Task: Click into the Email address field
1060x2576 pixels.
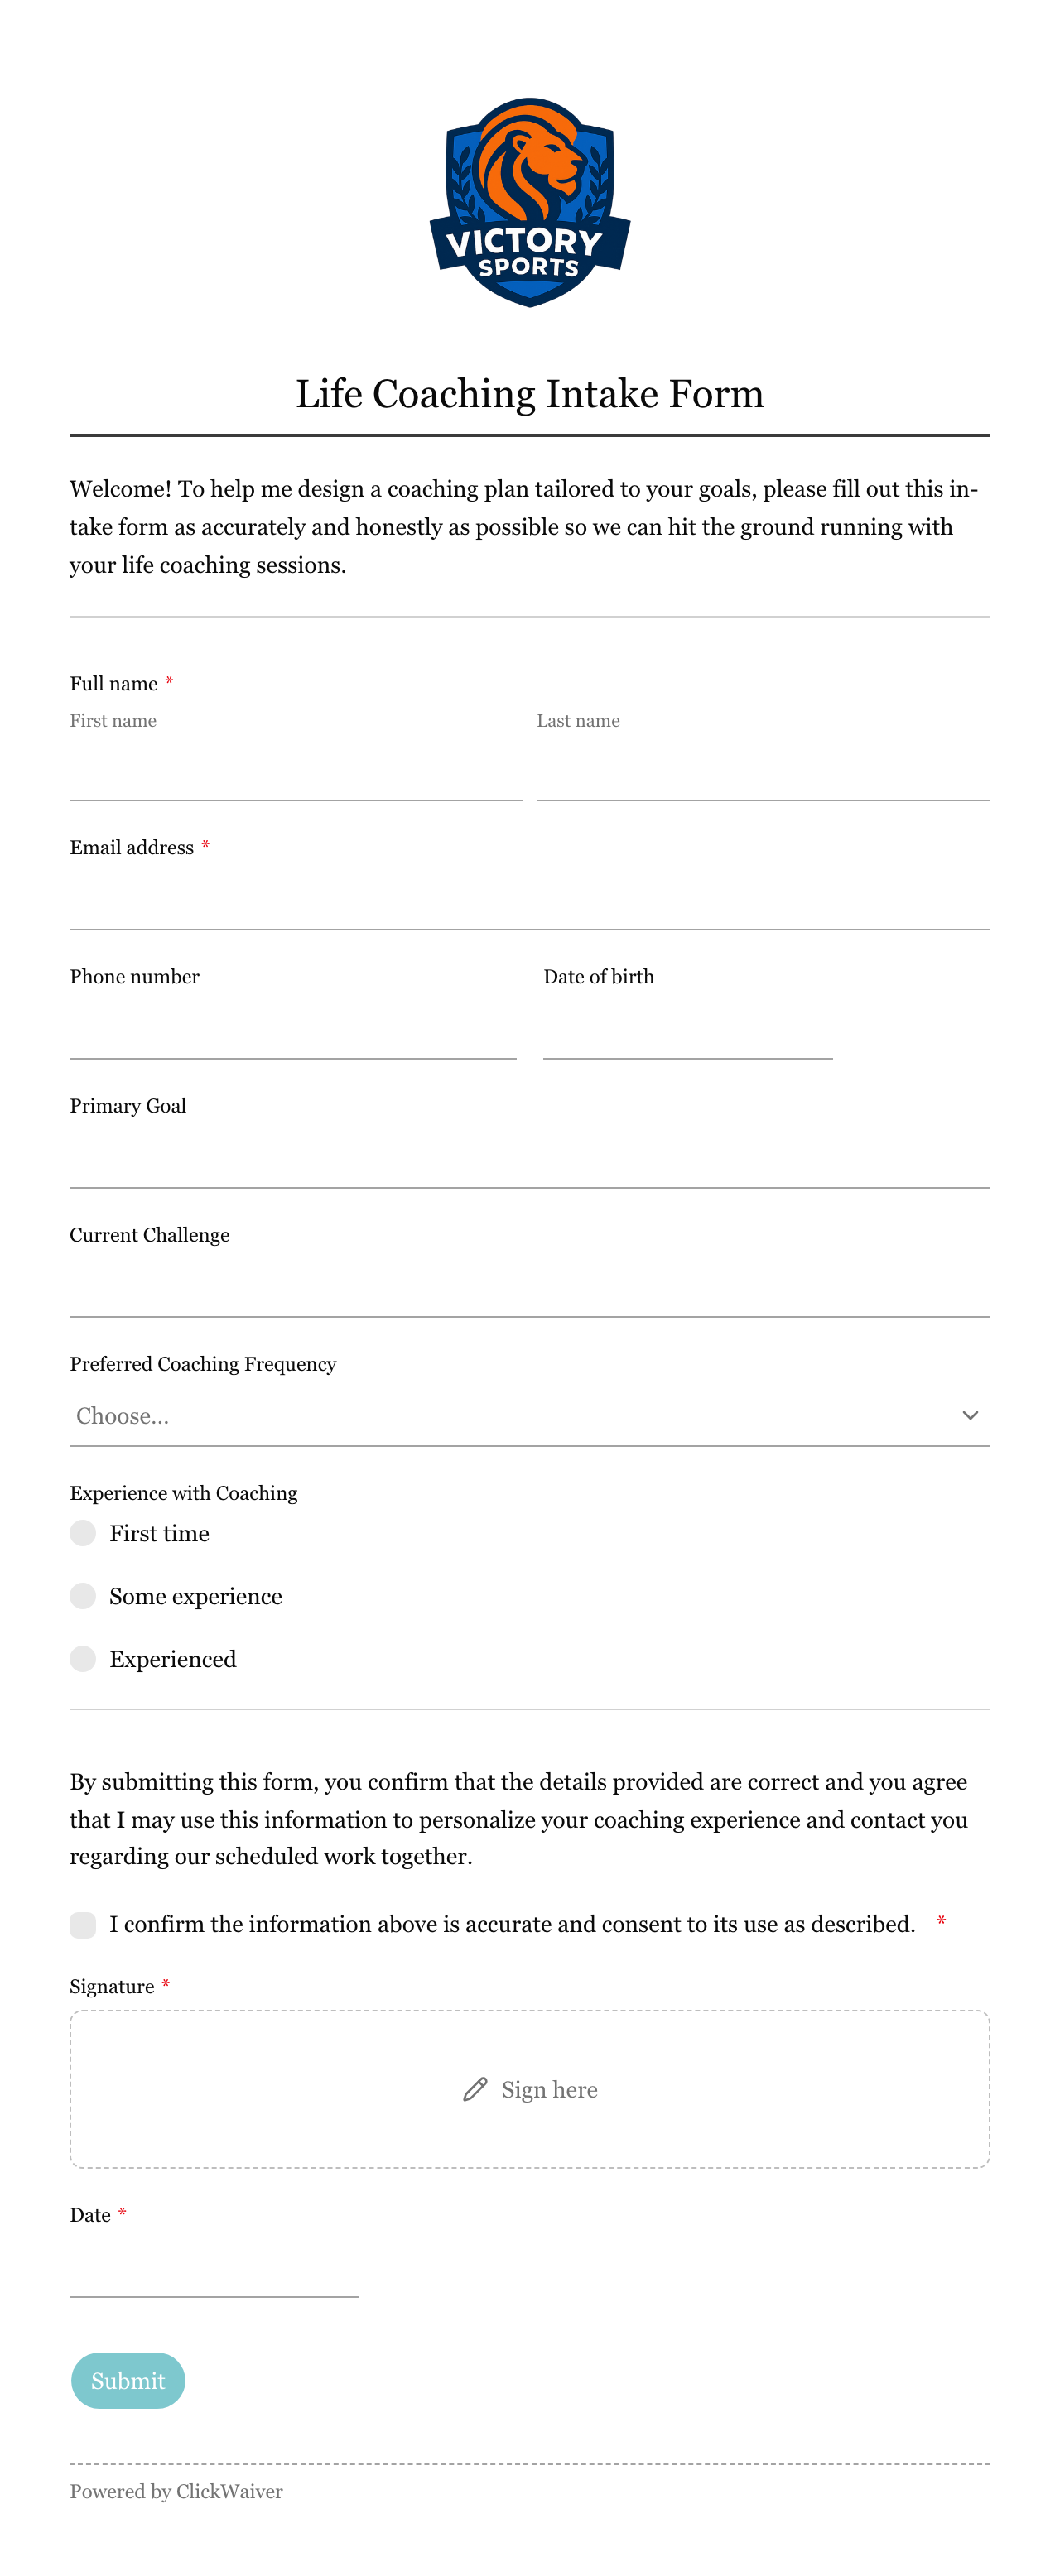Action: [530, 901]
